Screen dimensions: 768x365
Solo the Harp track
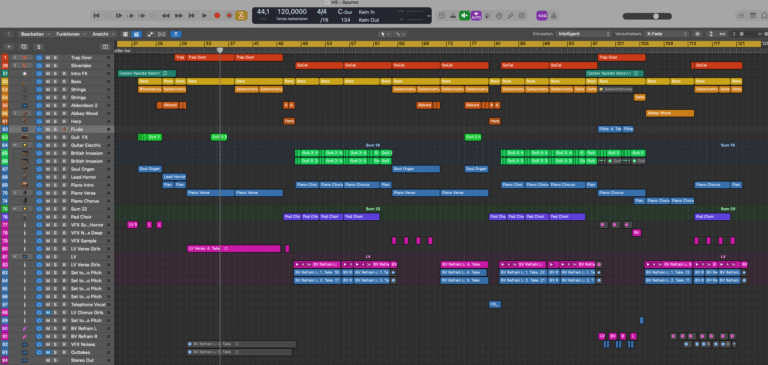pyautogui.click(x=55, y=121)
